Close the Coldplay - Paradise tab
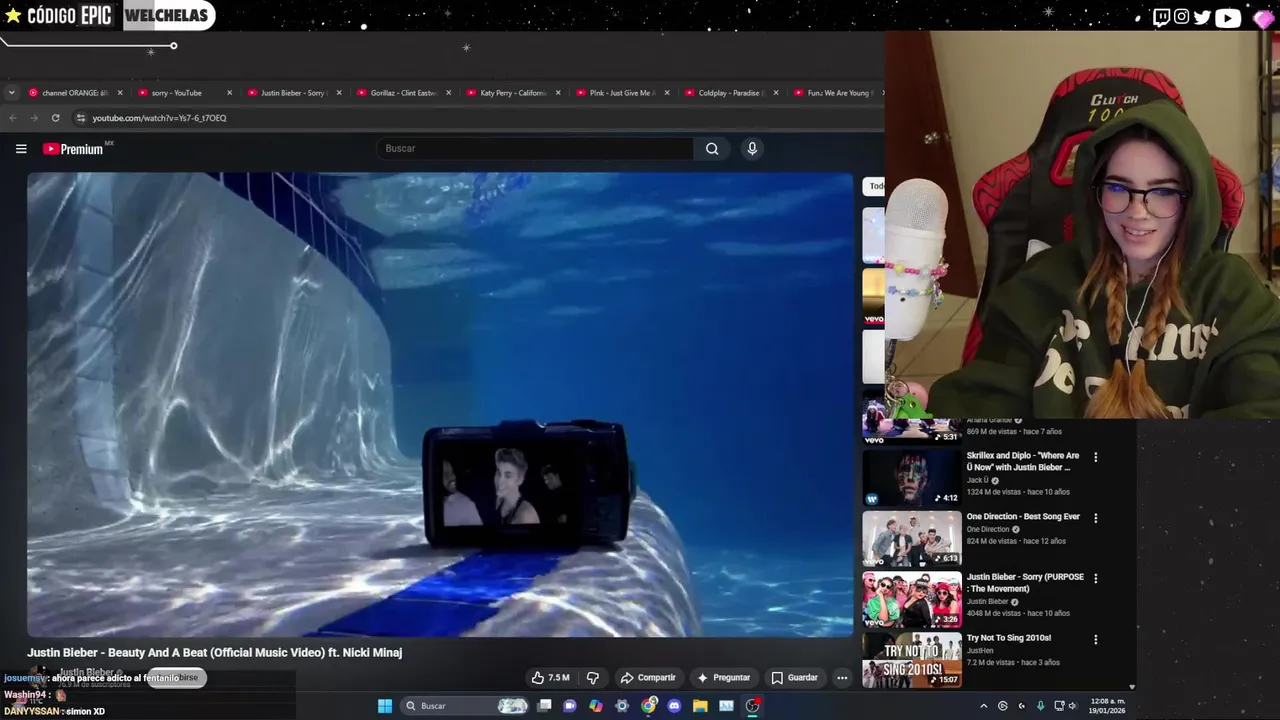Screen dimensions: 1280x720 coord(776,93)
